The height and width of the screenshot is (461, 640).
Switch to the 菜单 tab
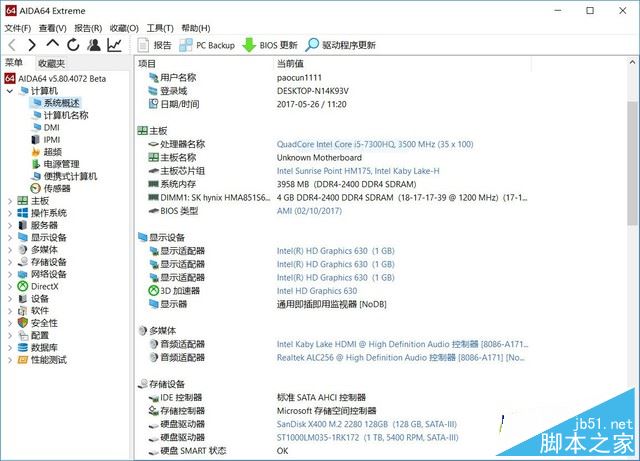tap(14, 63)
